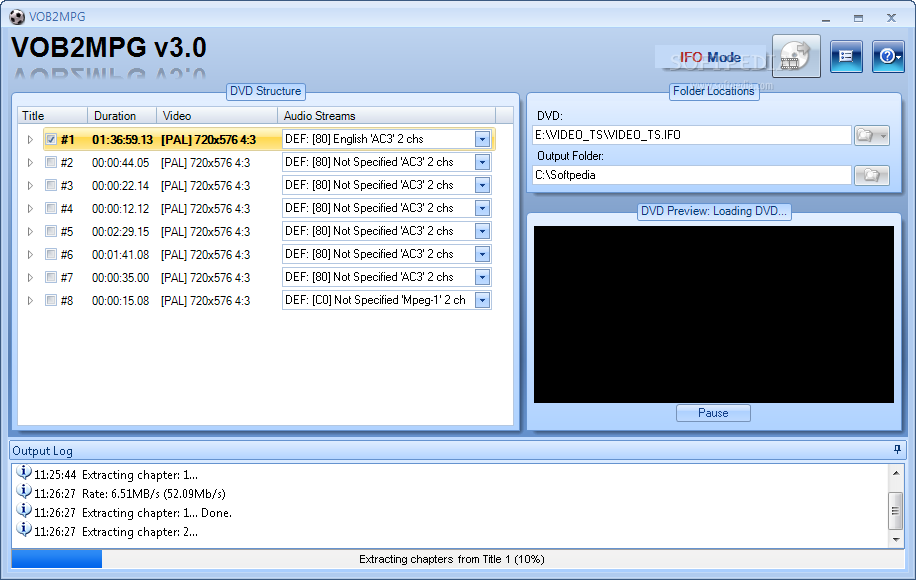Viewport: 916px width, 580px height.
Task: Select duration 01:36:59.13 of title #1
Action: tap(122, 140)
